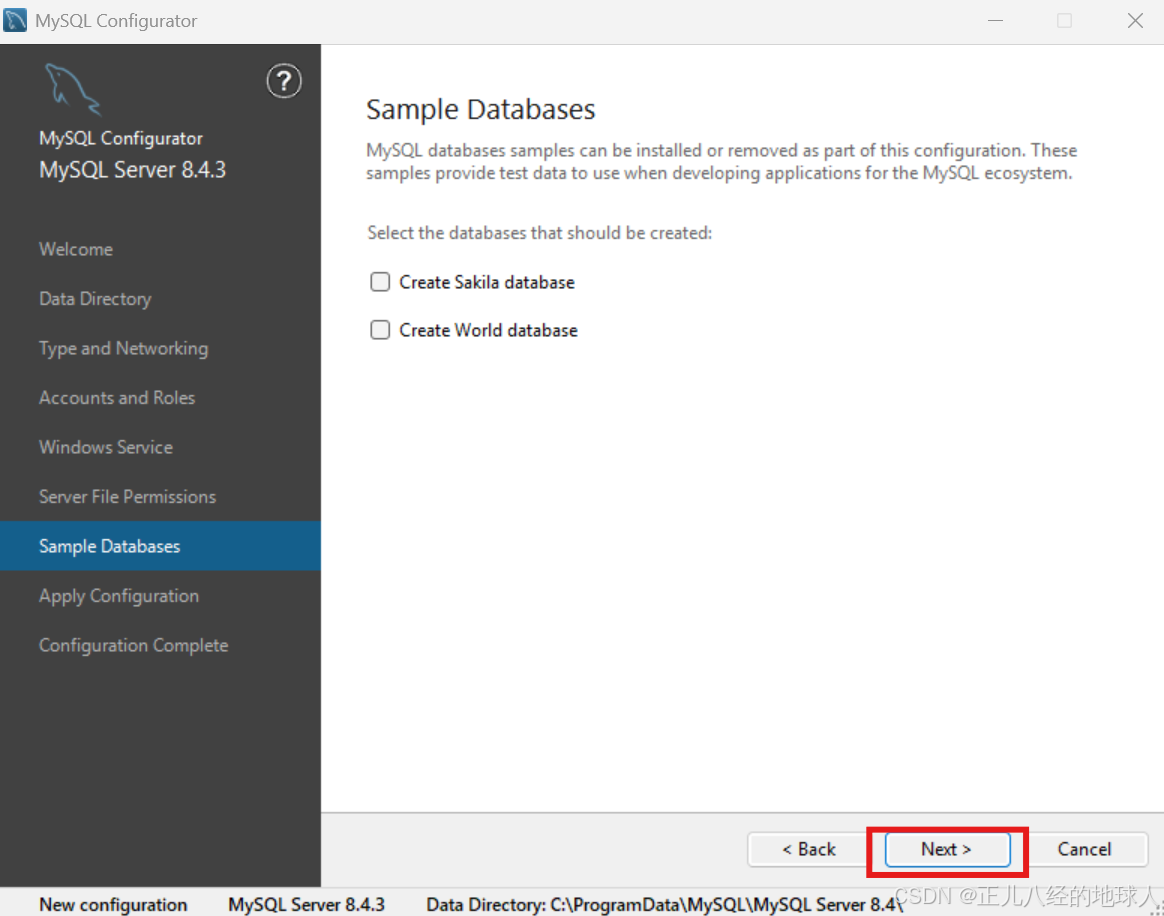Close the MySQL Configurator window
This screenshot has width=1164, height=916.
pyautogui.click(x=1135, y=21)
